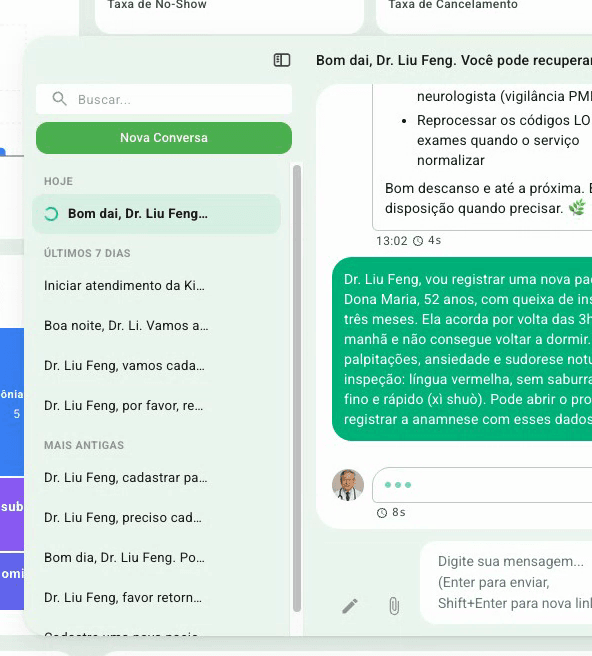Open 'Dr. Liu Feng, preciso cad...' conversation
The image size is (592, 656).
click(x=156, y=518)
